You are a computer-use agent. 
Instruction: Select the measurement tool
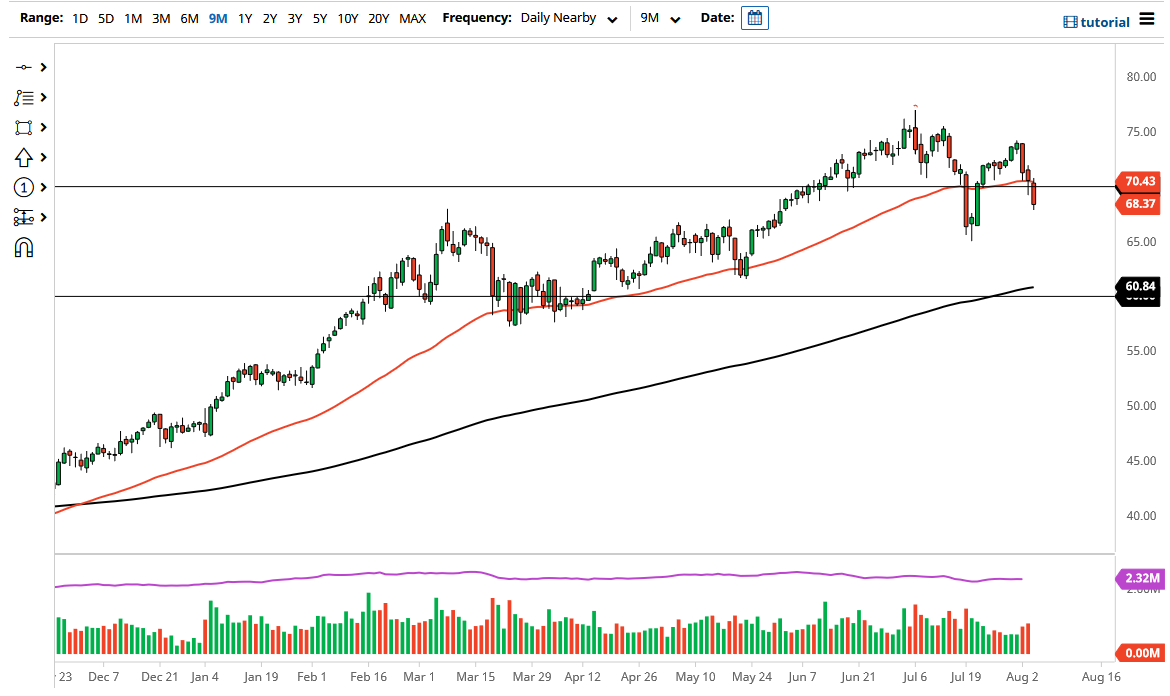(24, 216)
